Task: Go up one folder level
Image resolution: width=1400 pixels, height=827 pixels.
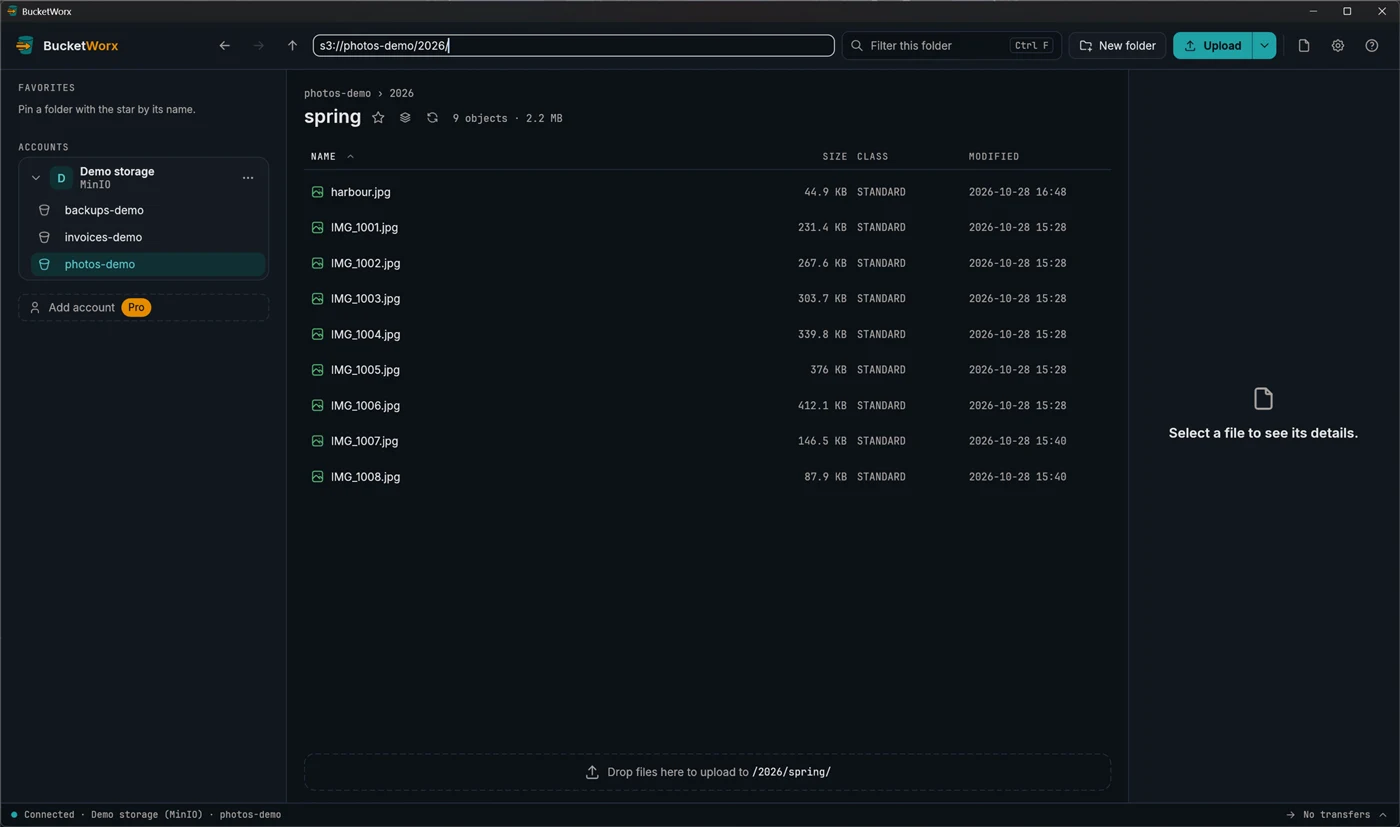Action: click(x=292, y=46)
